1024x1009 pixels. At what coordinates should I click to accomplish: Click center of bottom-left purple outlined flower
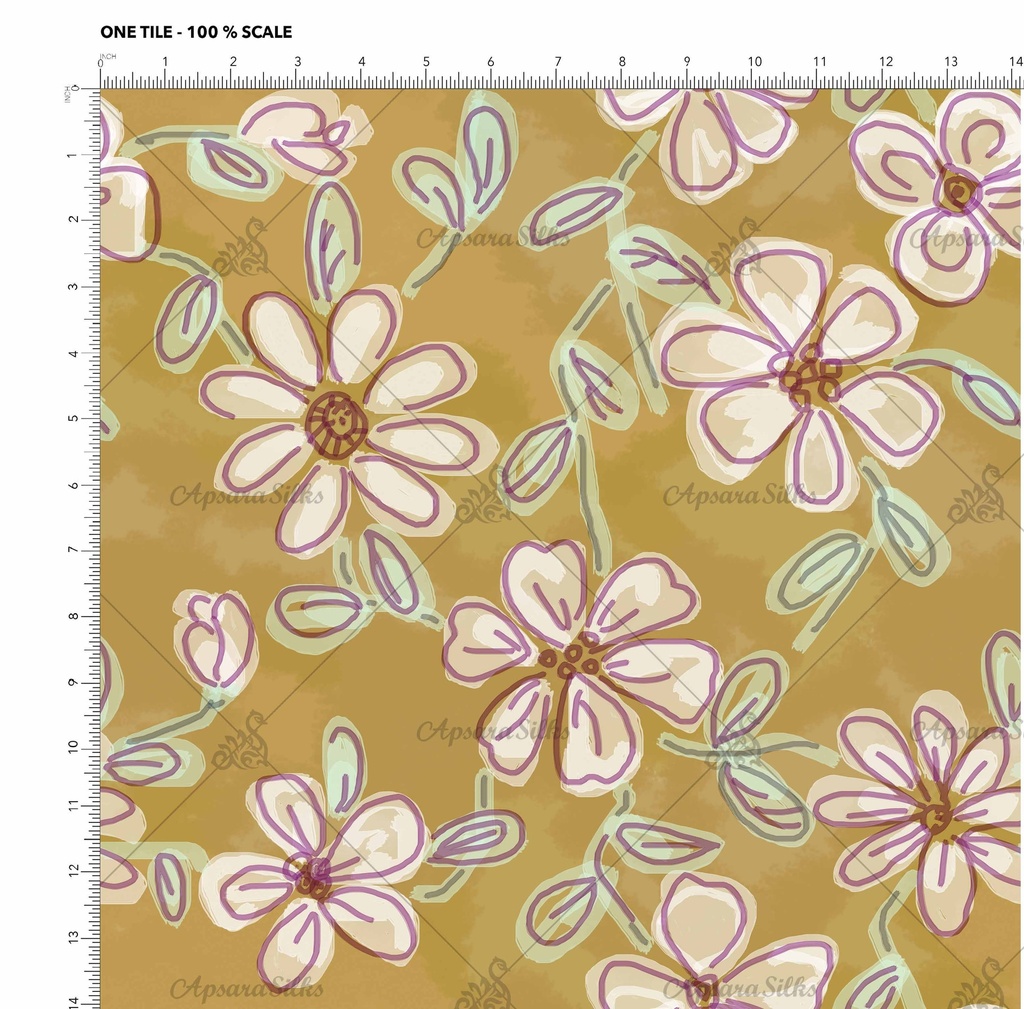312,874
